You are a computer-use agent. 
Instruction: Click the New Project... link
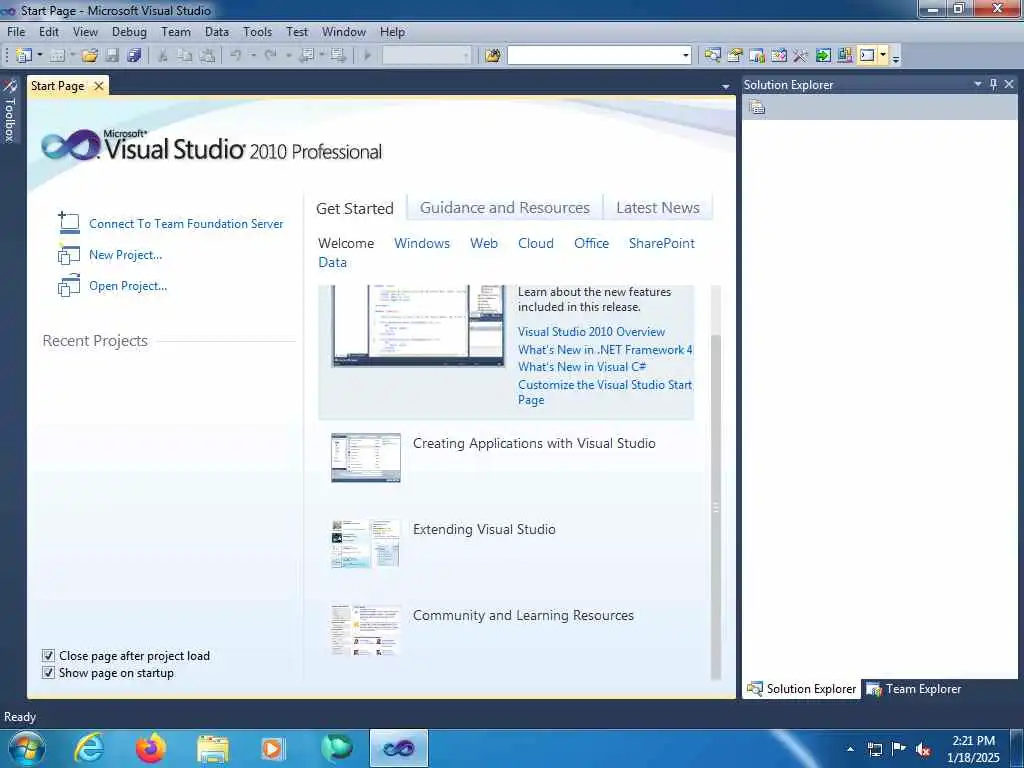coord(125,255)
